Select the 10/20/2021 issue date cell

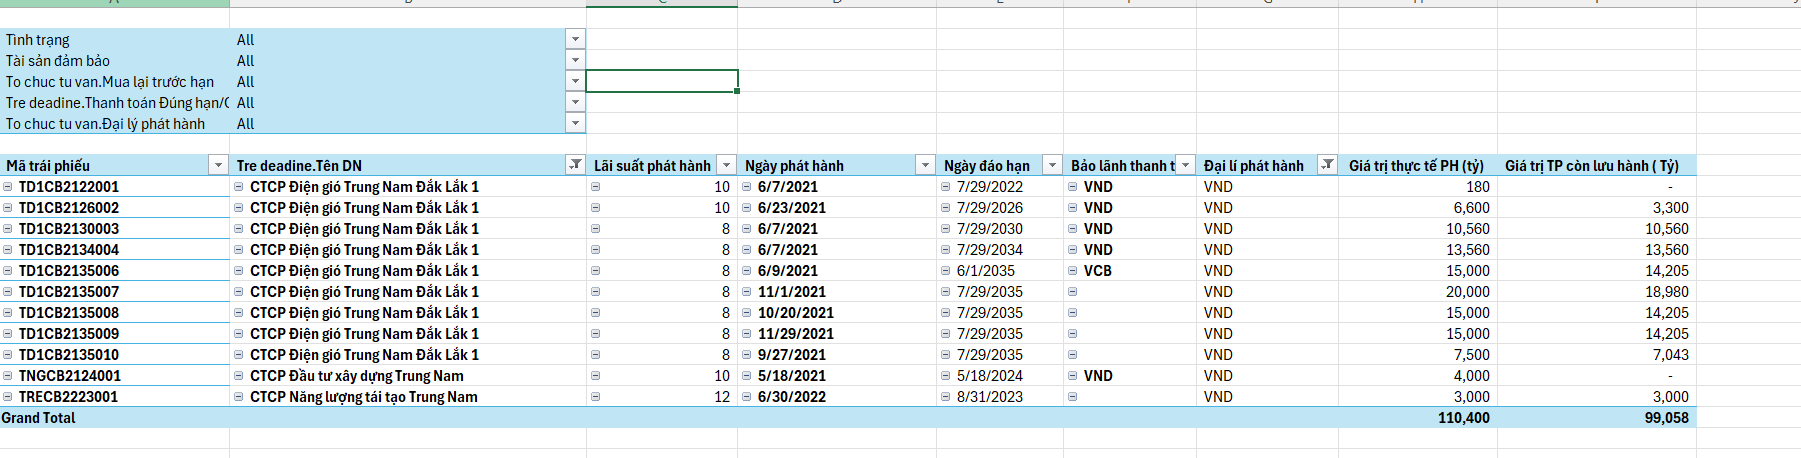837,313
